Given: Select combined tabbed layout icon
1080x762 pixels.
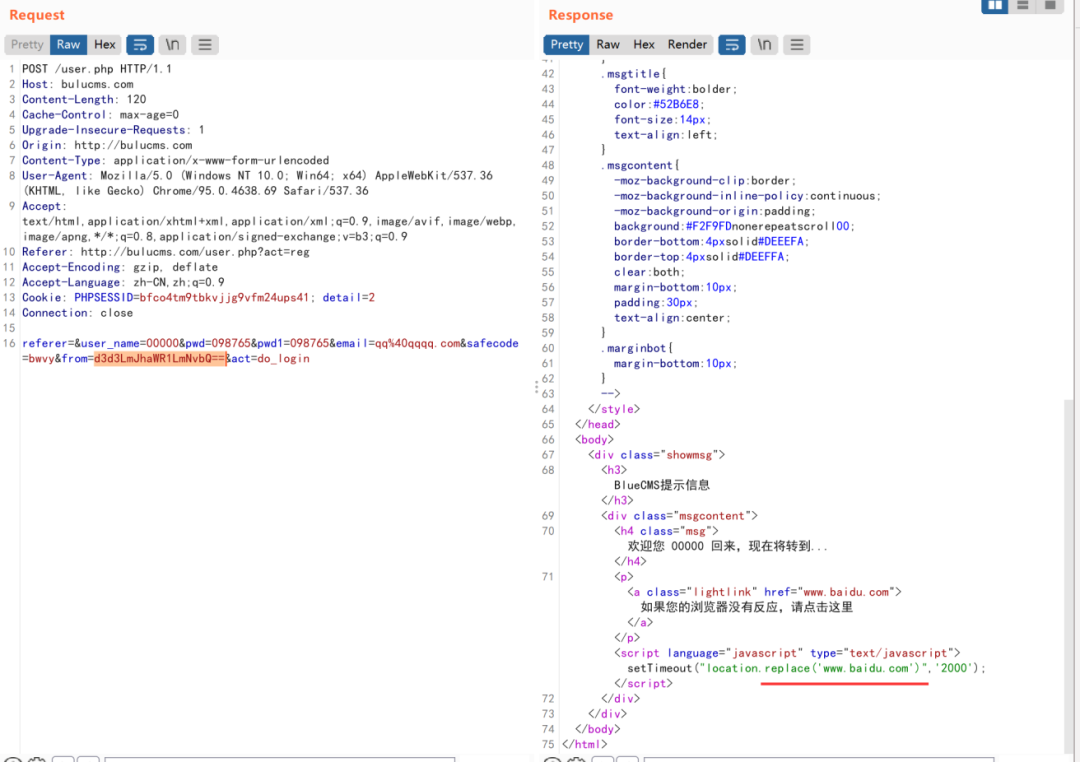Looking at the screenshot, I should pos(1050,6).
